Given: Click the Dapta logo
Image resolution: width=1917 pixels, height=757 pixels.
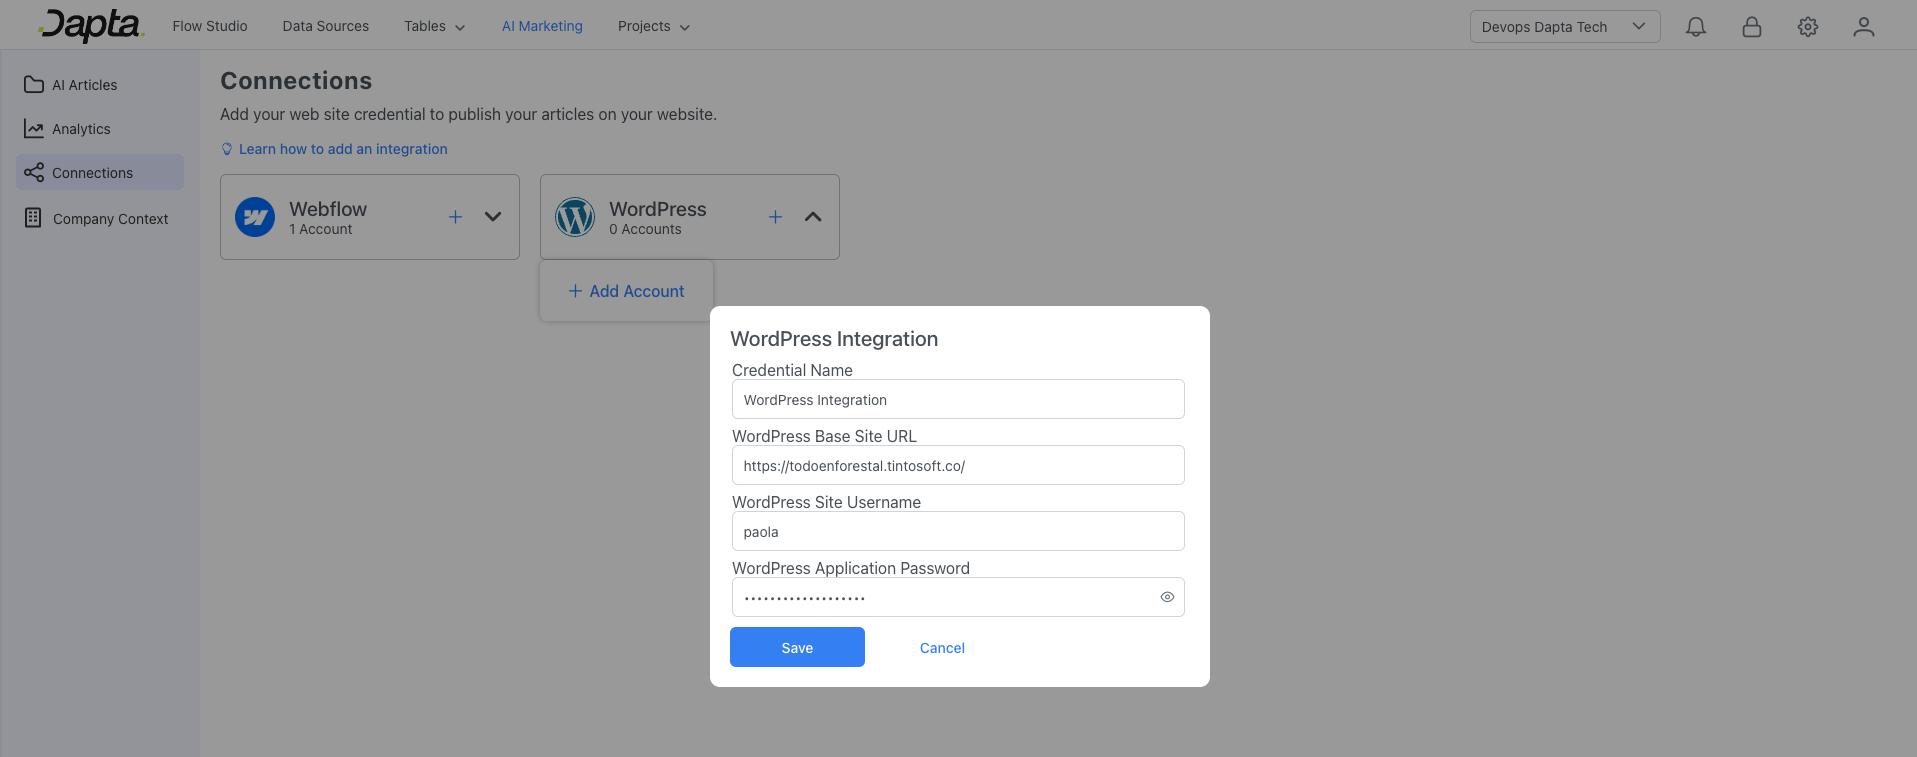Looking at the screenshot, I should [x=92, y=25].
